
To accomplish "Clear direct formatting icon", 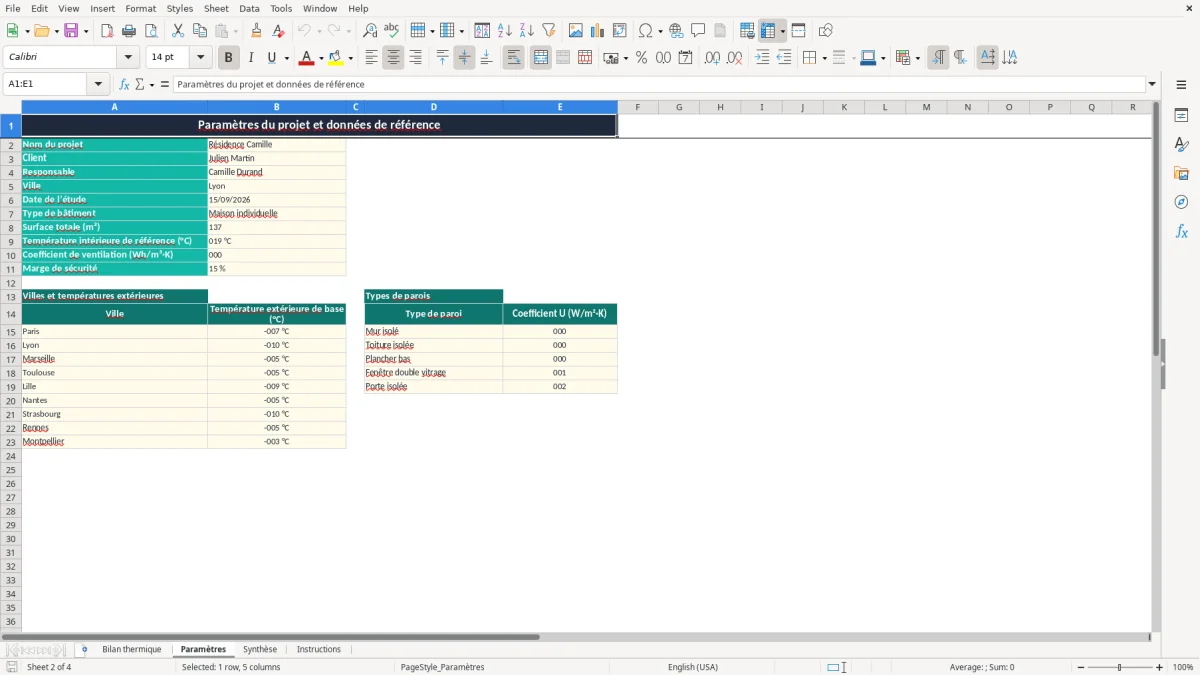I will [x=278, y=31].
